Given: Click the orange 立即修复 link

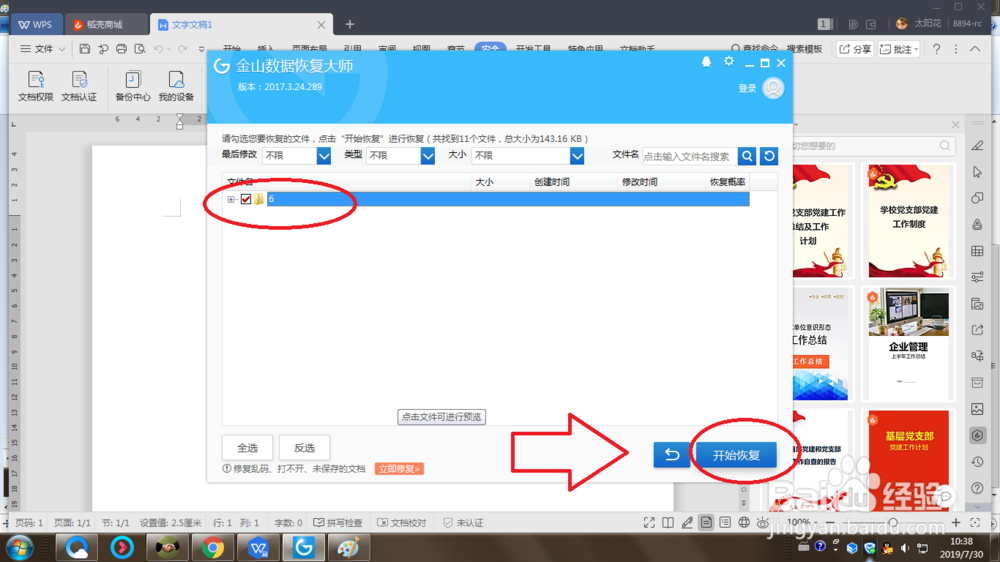Looking at the screenshot, I should tap(399, 469).
